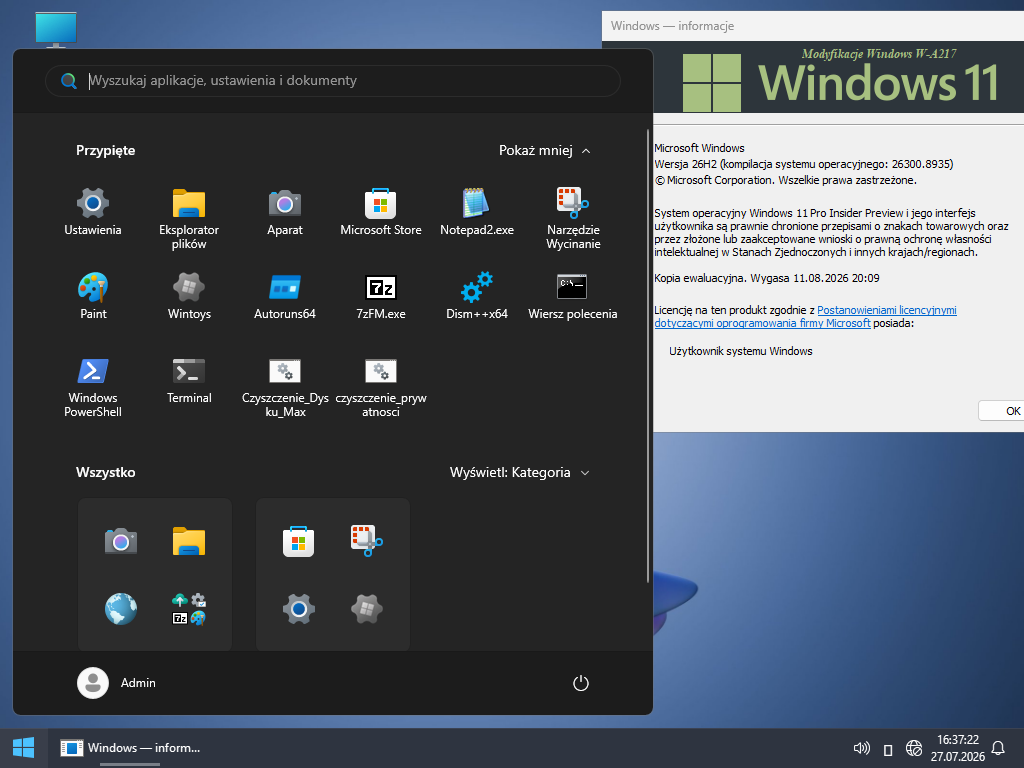Viewport: 1024px width, 768px height.
Task: Click Kopia ewaluacyjna expiry text
Action: pos(767,278)
